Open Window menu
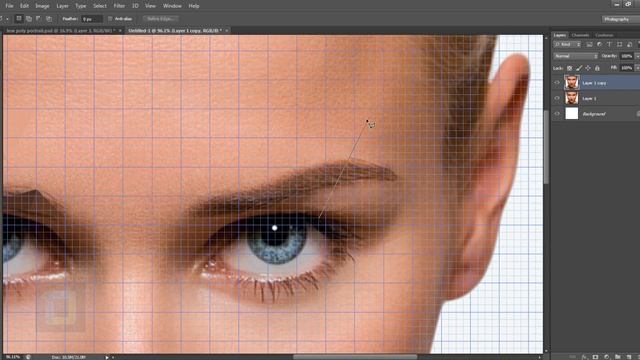 (172, 6)
